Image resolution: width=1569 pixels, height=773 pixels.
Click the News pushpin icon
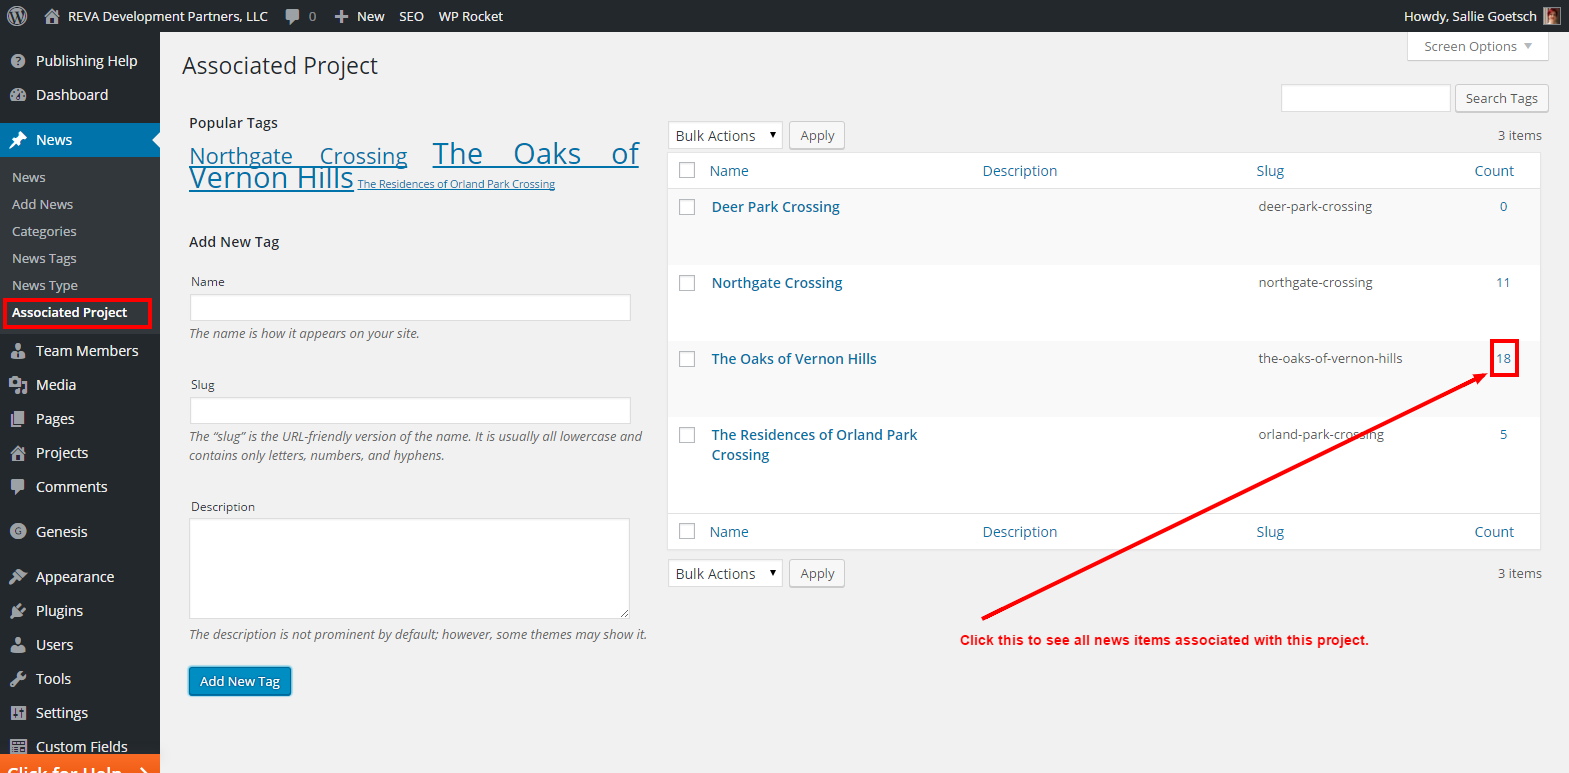(18, 140)
